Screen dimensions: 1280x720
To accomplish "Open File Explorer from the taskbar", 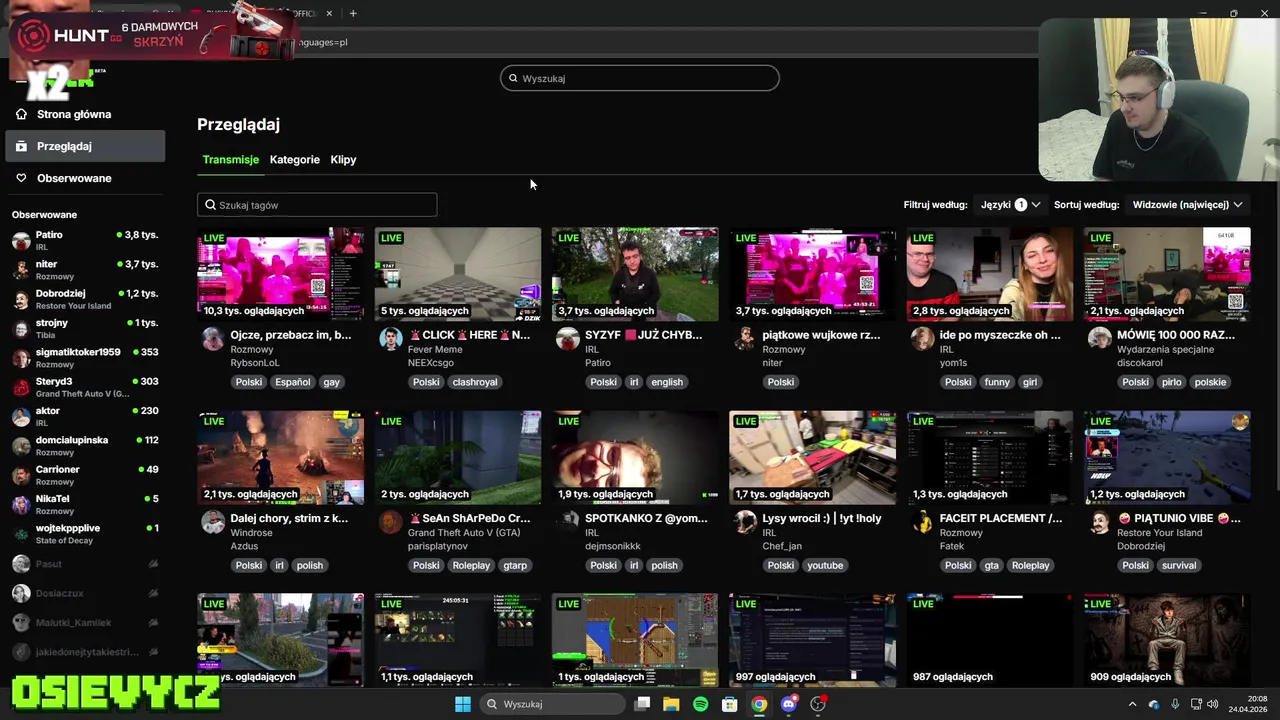I will (x=671, y=704).
